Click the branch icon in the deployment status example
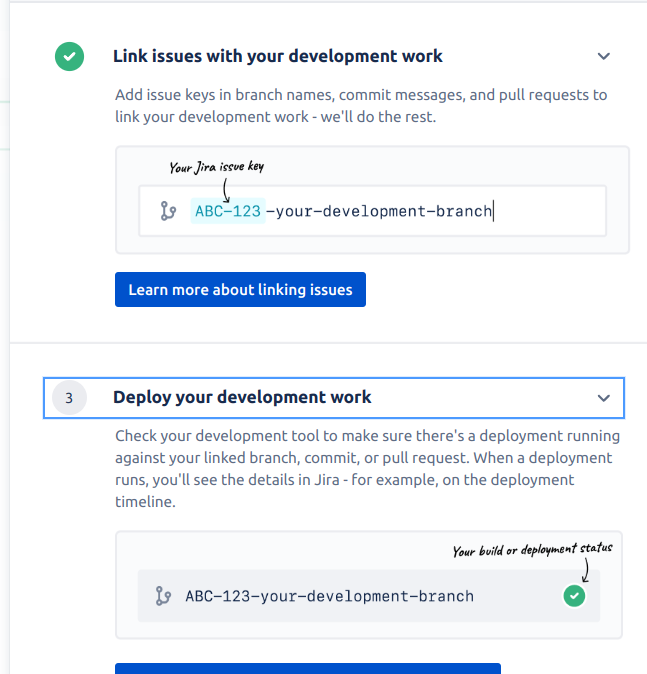This screenshot has width=647, height=674. point(163,596)
